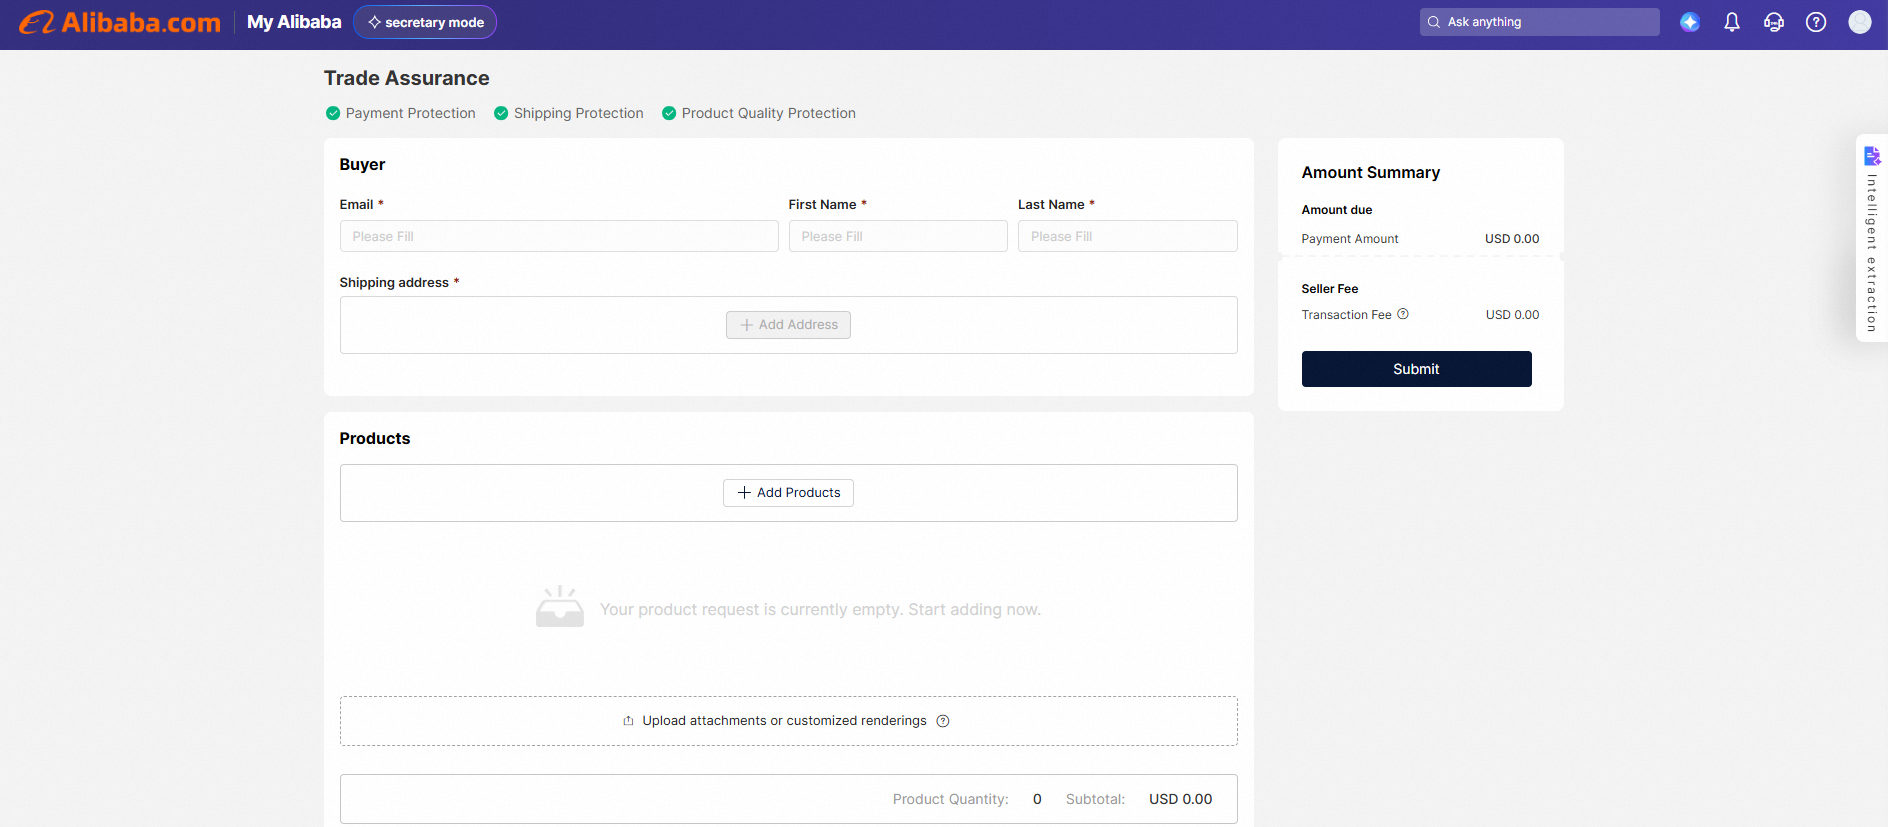Click the empty product request message
This screenshot has width=1888, height=827.
pos(820,610)
